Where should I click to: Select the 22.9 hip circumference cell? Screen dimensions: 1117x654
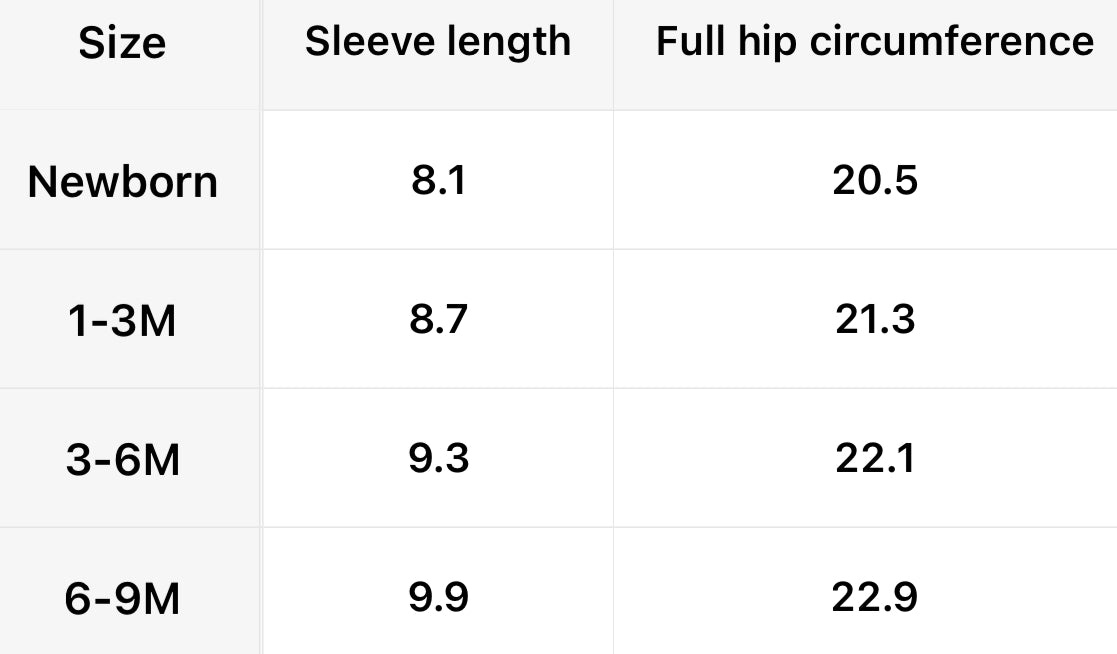(874, 598)
